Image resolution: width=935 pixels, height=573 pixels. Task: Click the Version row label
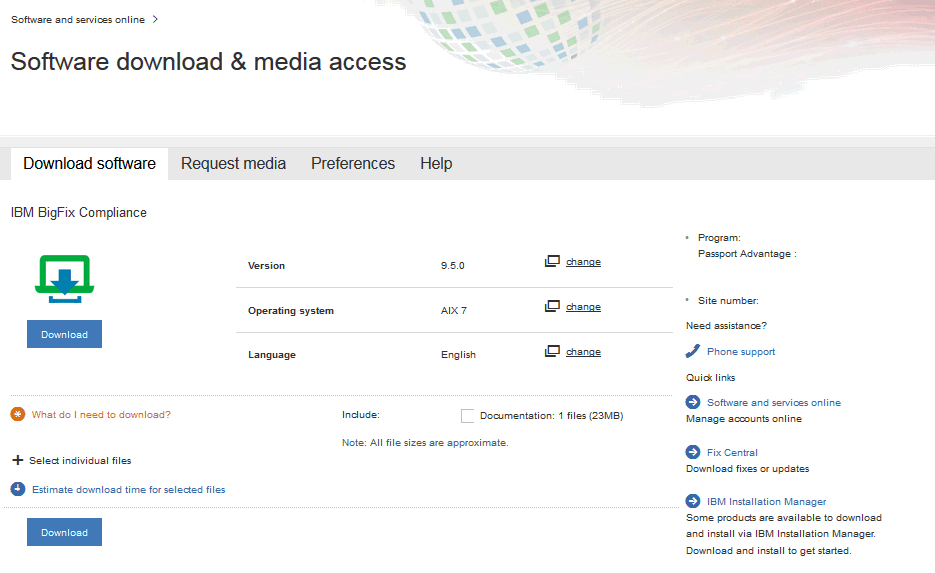[266, 265]
